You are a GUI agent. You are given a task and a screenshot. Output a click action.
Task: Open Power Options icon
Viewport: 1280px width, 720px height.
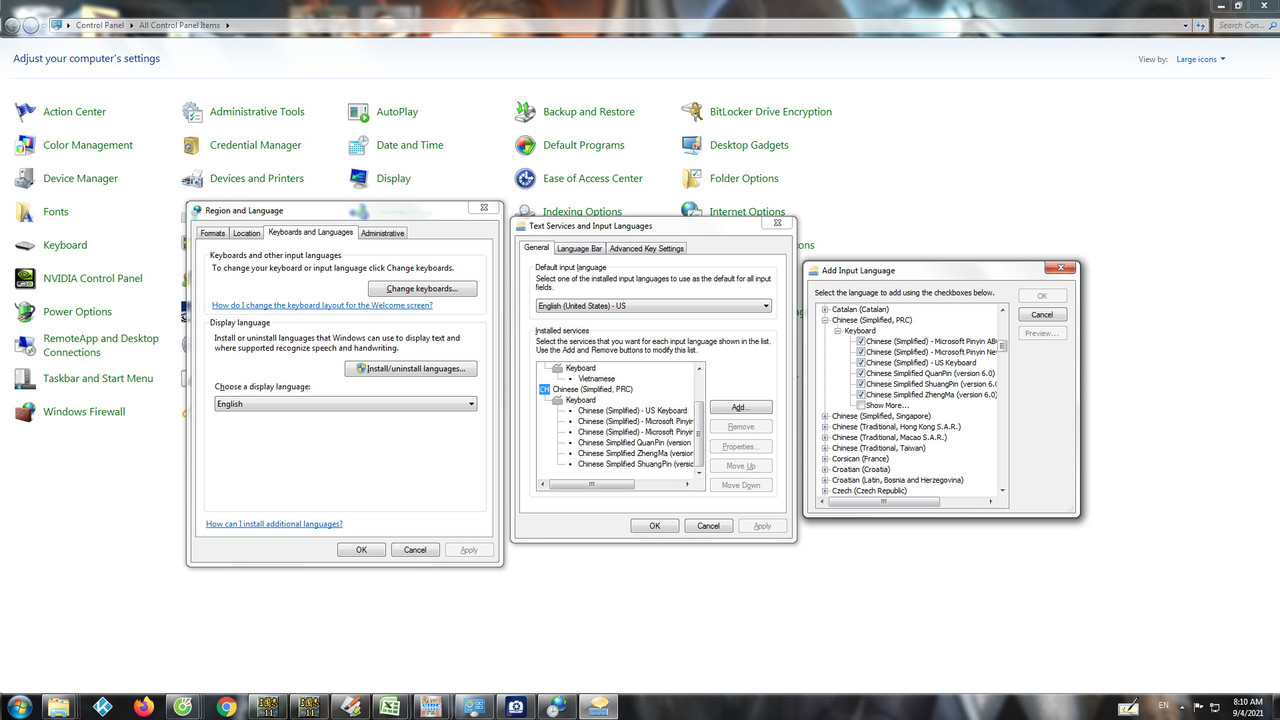pos(25,312)
